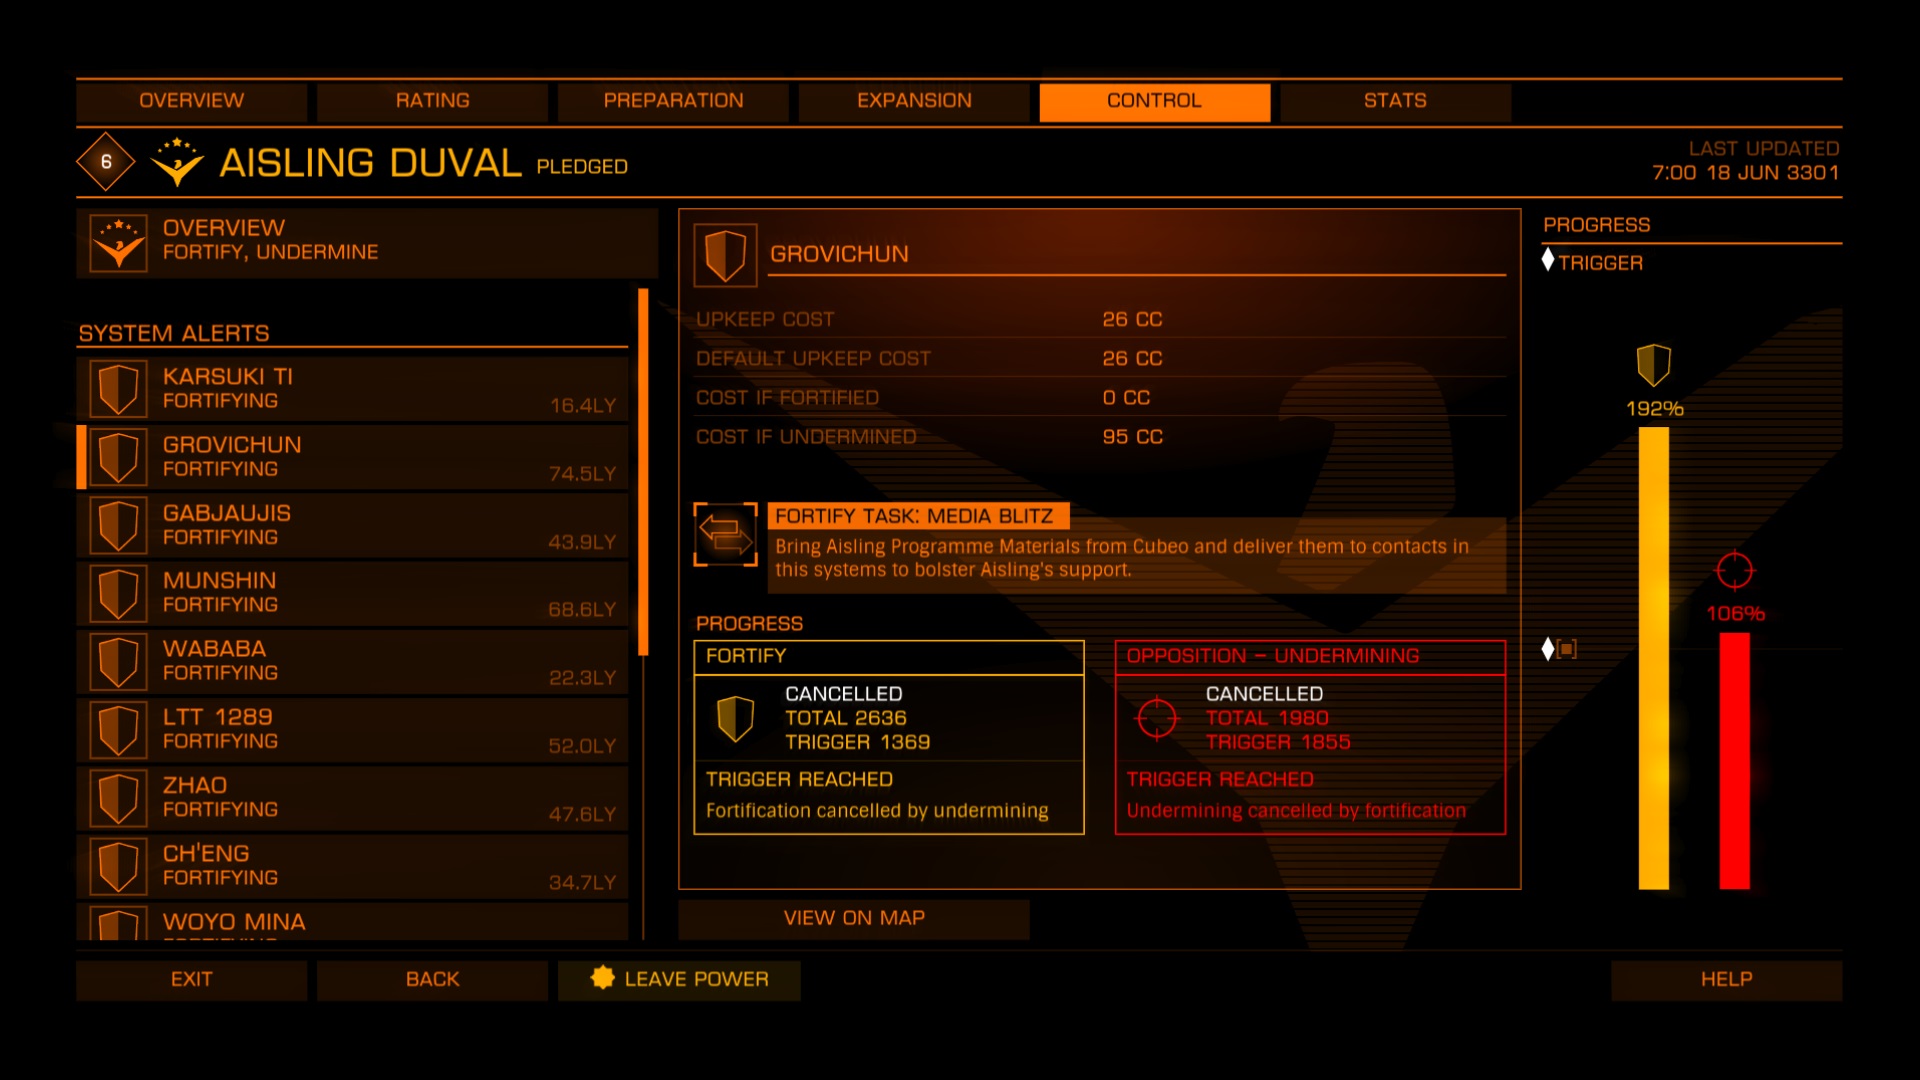1920x1080 pixels.
Task: Click the Aisling Duval power emblem beside the name
Action: tap(177, 162)
